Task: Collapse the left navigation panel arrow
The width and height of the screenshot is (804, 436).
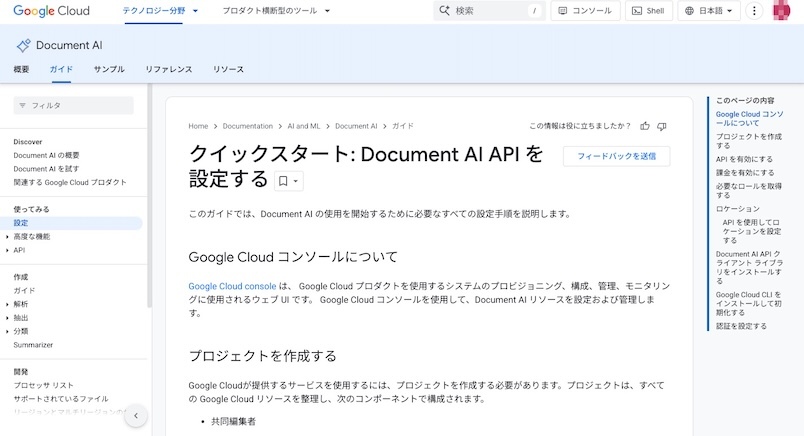Action: point(136,416)
